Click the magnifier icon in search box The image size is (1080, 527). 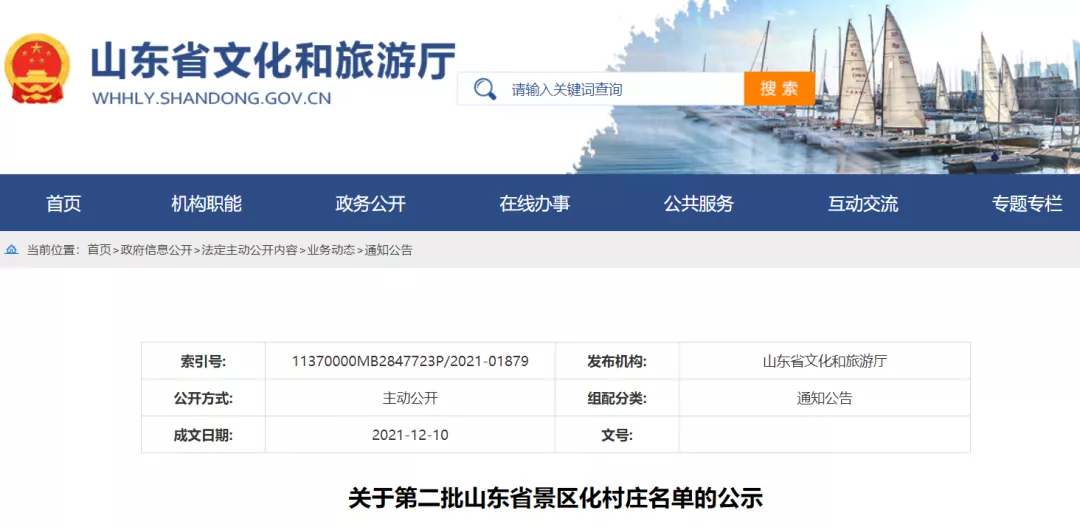[x=485, y=89]
